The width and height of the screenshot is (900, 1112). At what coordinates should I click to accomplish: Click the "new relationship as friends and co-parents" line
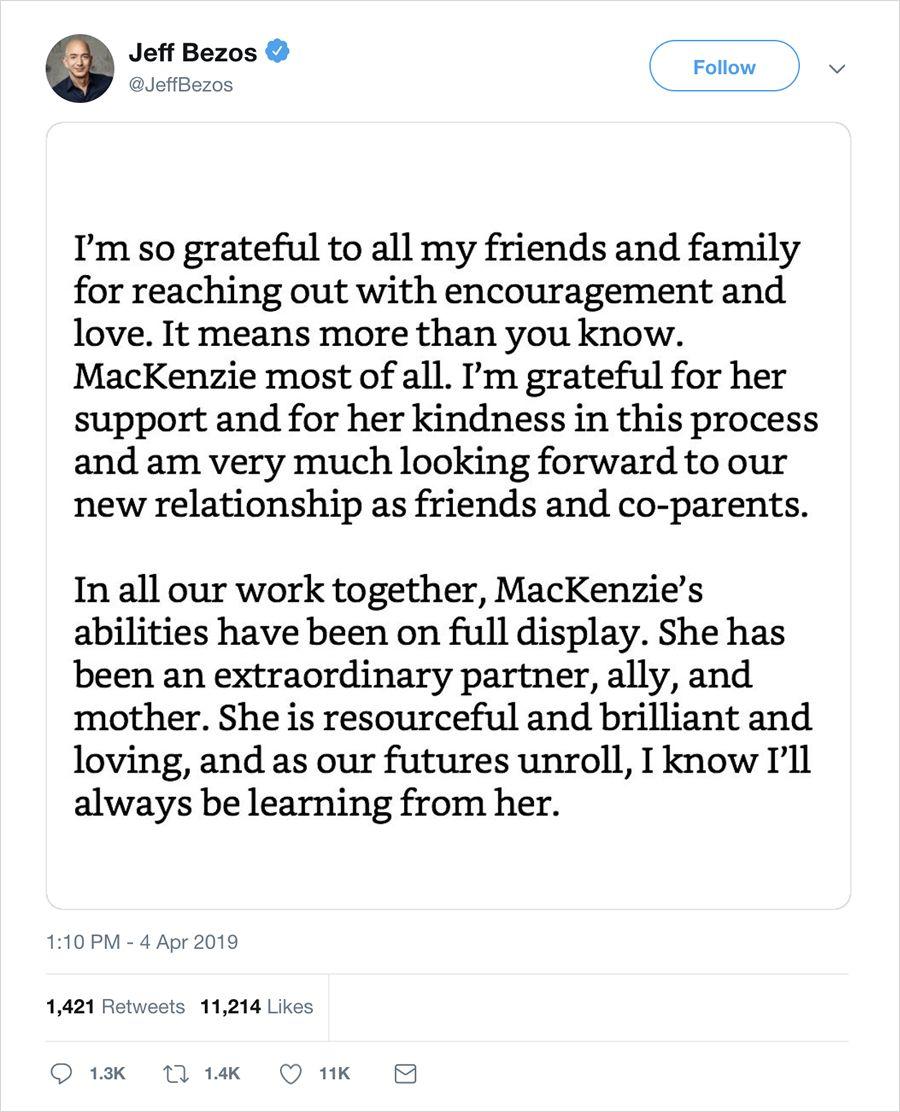[x=440, y=503]
